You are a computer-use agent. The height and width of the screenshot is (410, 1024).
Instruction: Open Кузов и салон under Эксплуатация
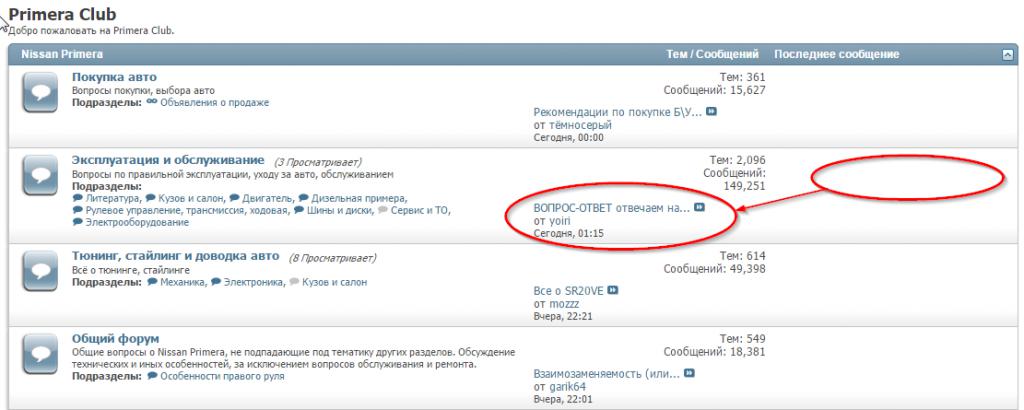[x=191, y=198]
